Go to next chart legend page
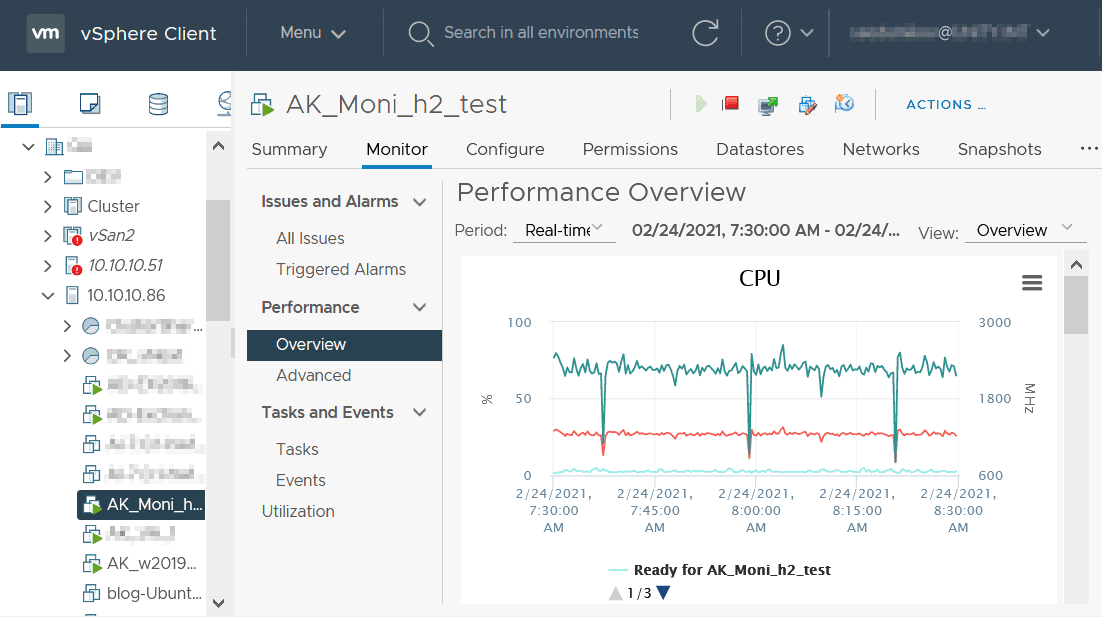The height and width of the screenshot is (617, 1102). tap(662, 593)
